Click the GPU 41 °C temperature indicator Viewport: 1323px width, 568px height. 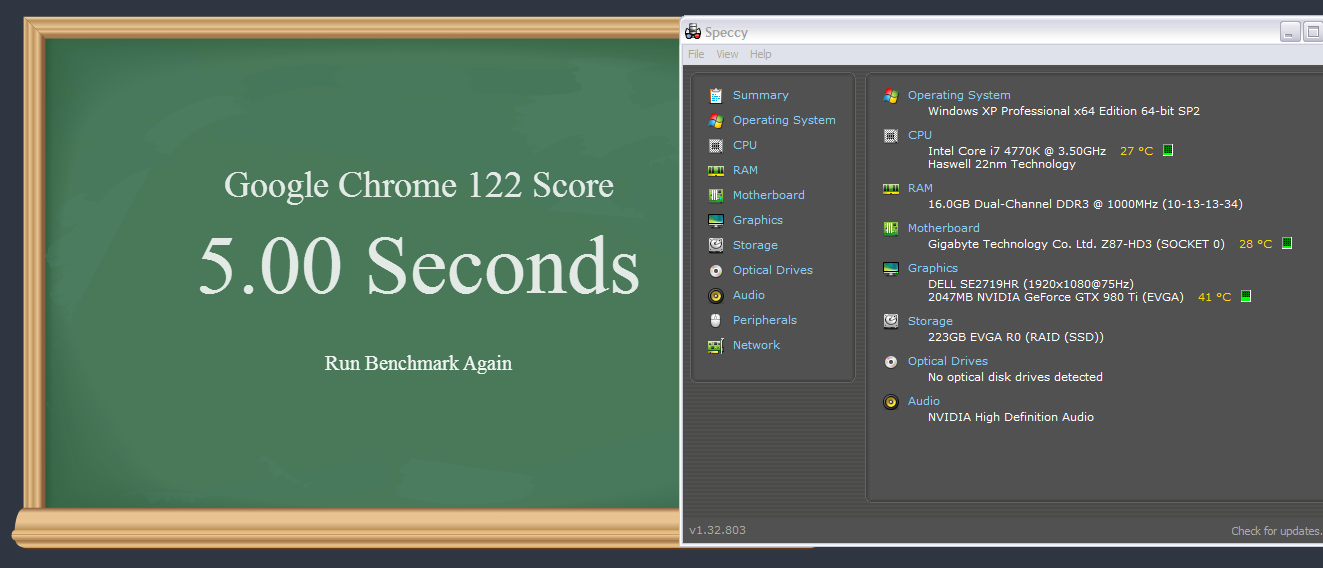click(1246, 297)
